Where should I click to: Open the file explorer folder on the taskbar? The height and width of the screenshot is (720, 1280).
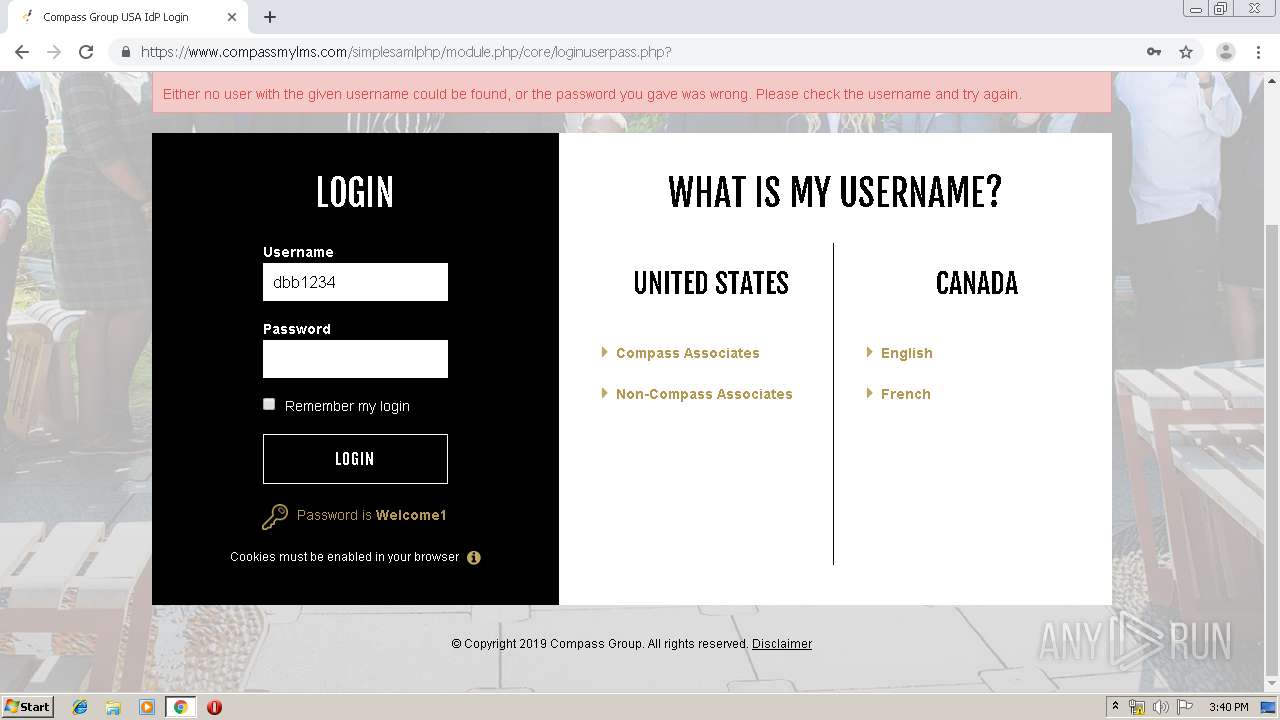pos(113,707)
